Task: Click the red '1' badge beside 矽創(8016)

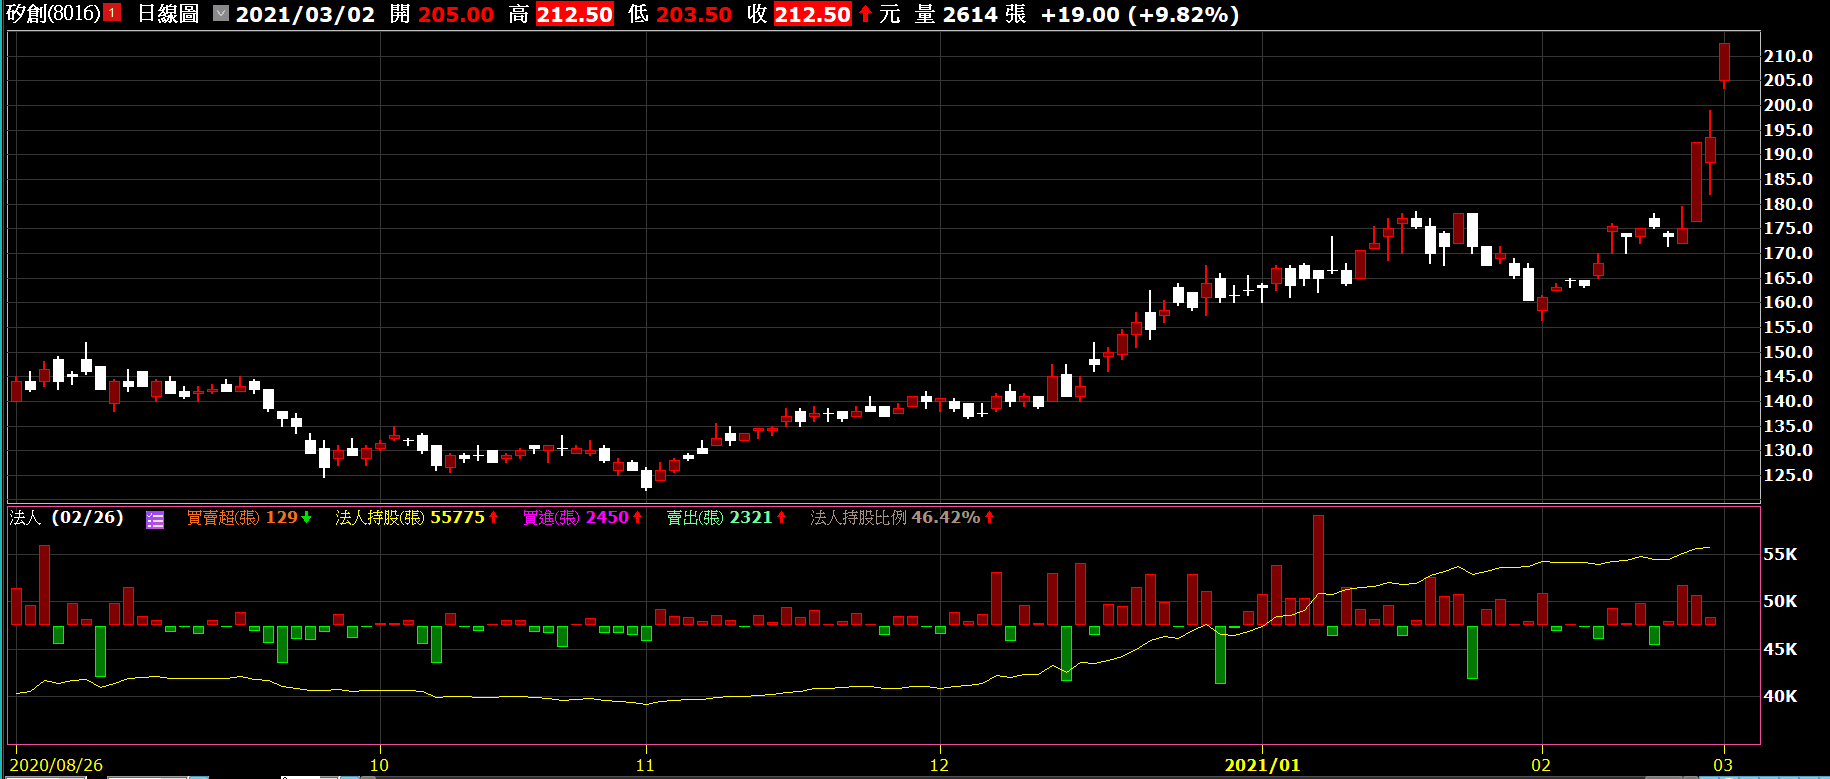Action: pyautogui.click(x=112, y=13)
